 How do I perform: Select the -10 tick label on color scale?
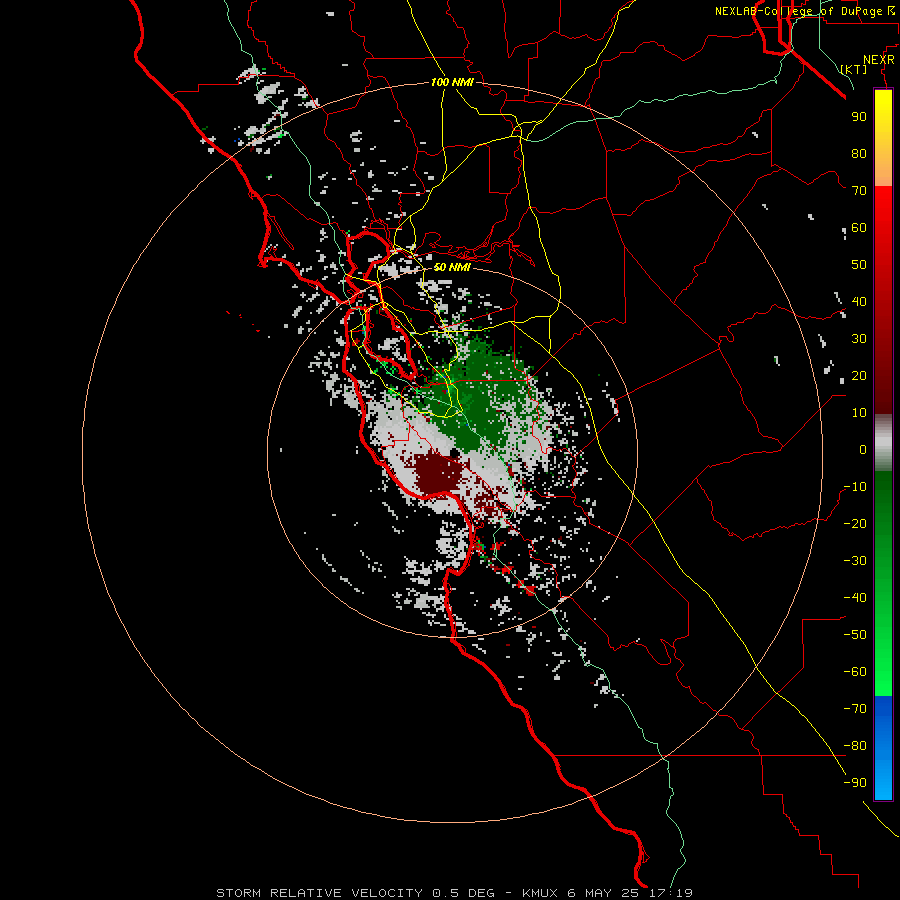855,487
